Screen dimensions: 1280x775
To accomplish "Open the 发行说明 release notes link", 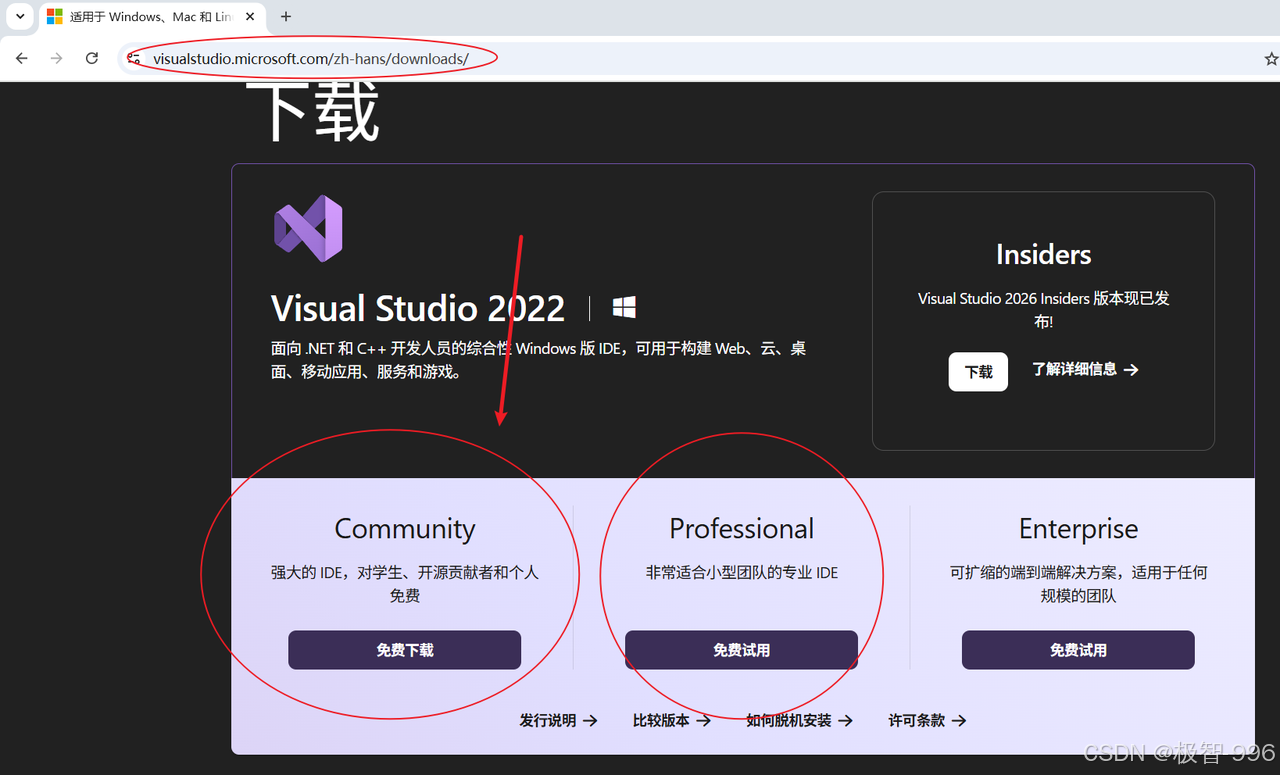I will coord(559,720).
